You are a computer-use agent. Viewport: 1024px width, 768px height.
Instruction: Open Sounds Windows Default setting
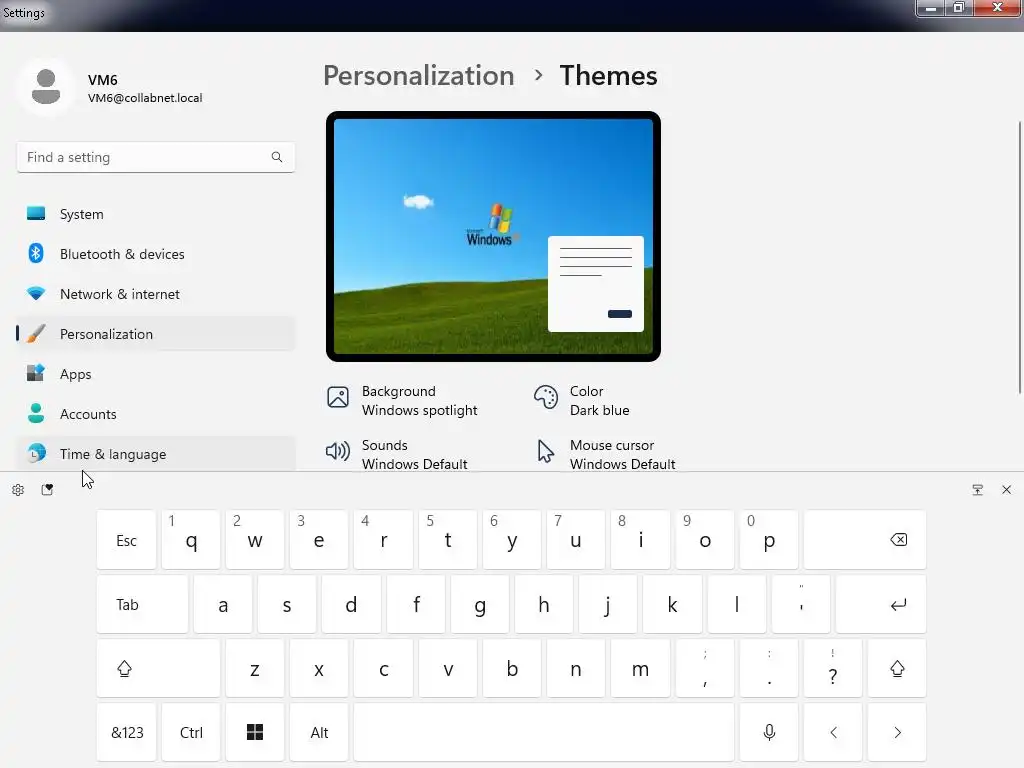pos(397,455)
